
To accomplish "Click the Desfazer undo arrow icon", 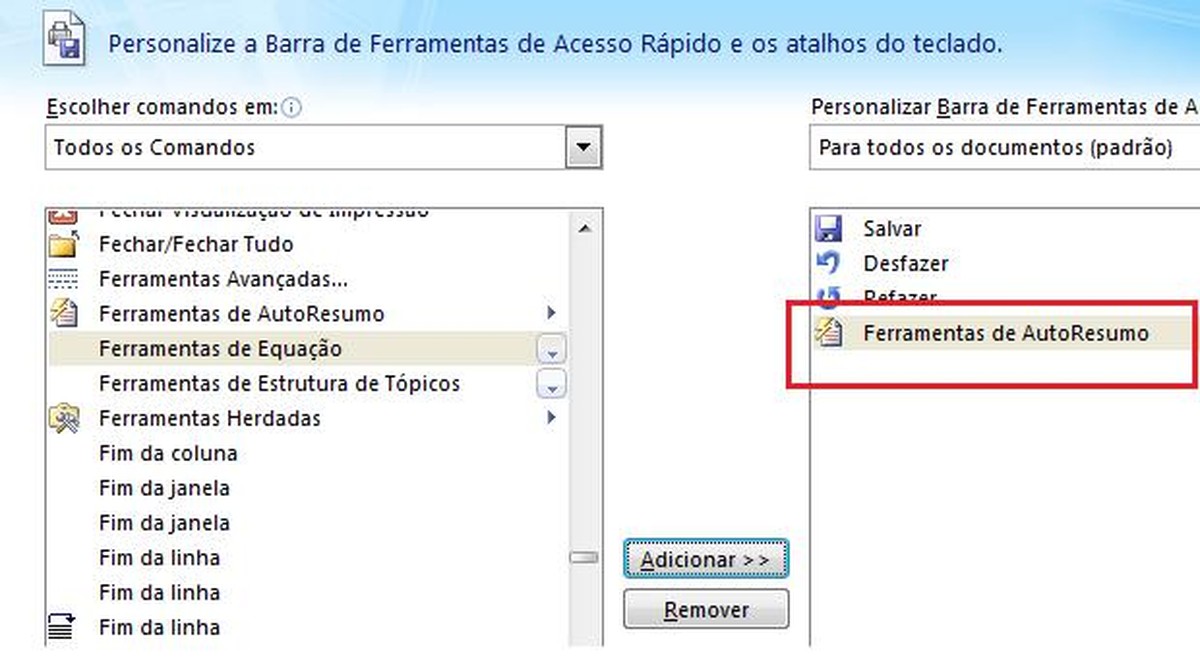I will [828, 263].
